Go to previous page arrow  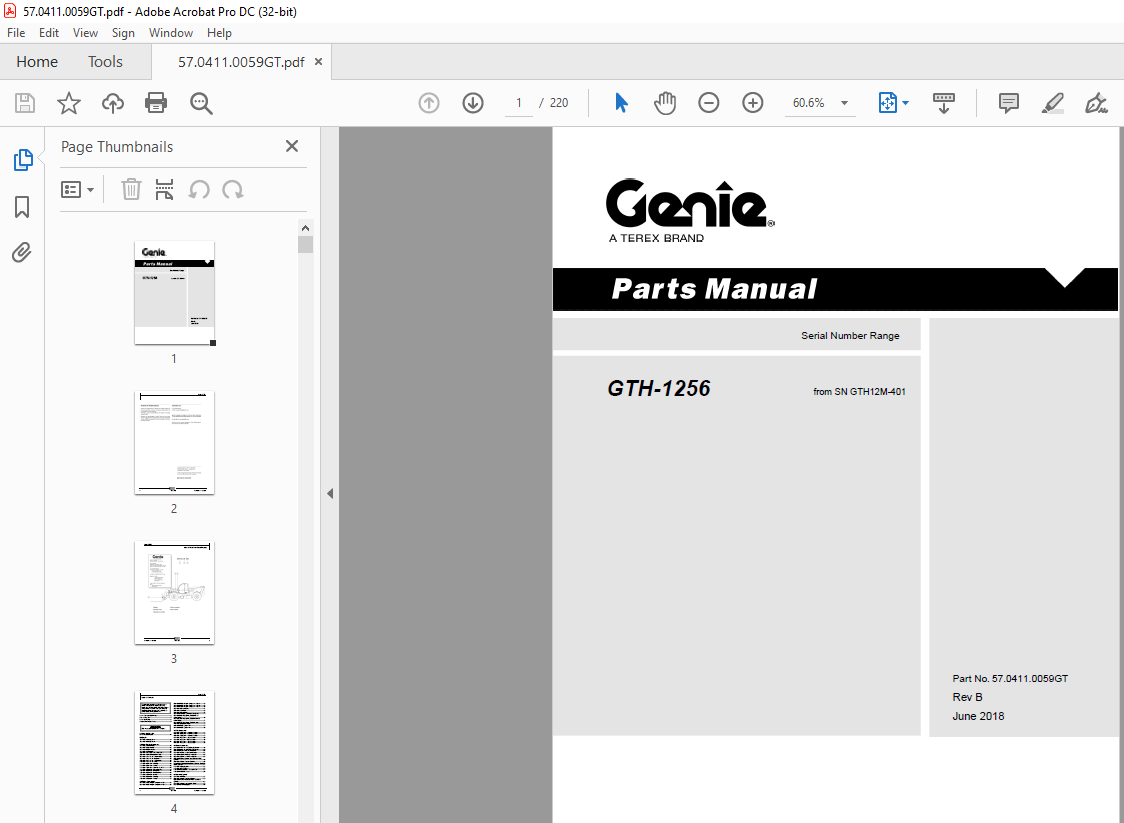[429, 103]
